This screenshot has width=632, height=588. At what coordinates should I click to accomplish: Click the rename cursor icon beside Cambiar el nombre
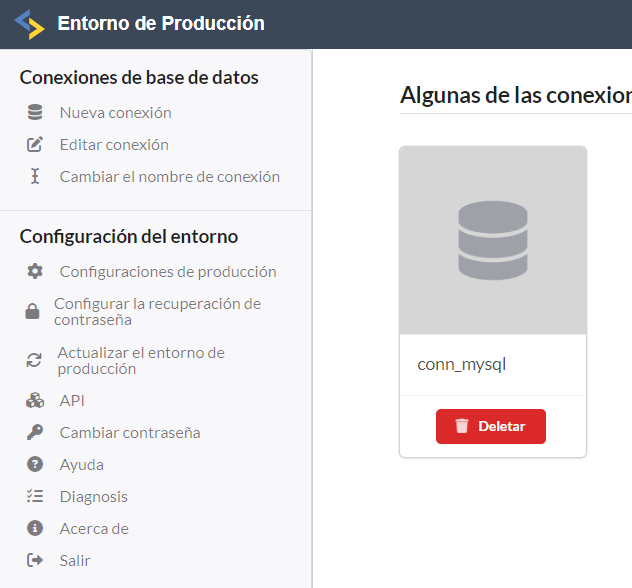point(35,177)
